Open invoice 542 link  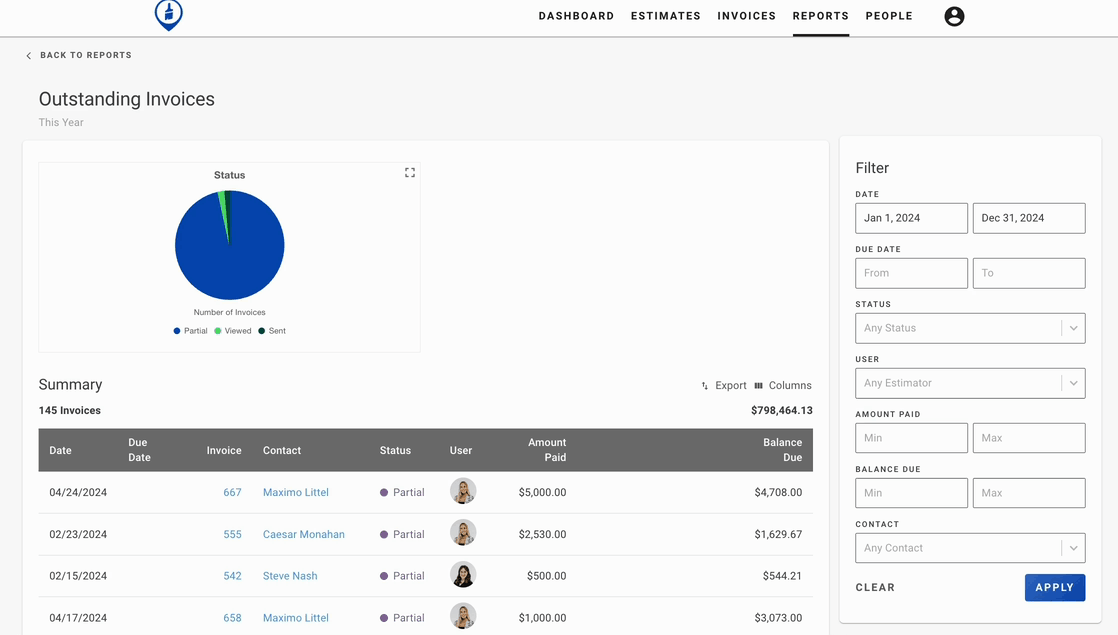coord(232,576)
